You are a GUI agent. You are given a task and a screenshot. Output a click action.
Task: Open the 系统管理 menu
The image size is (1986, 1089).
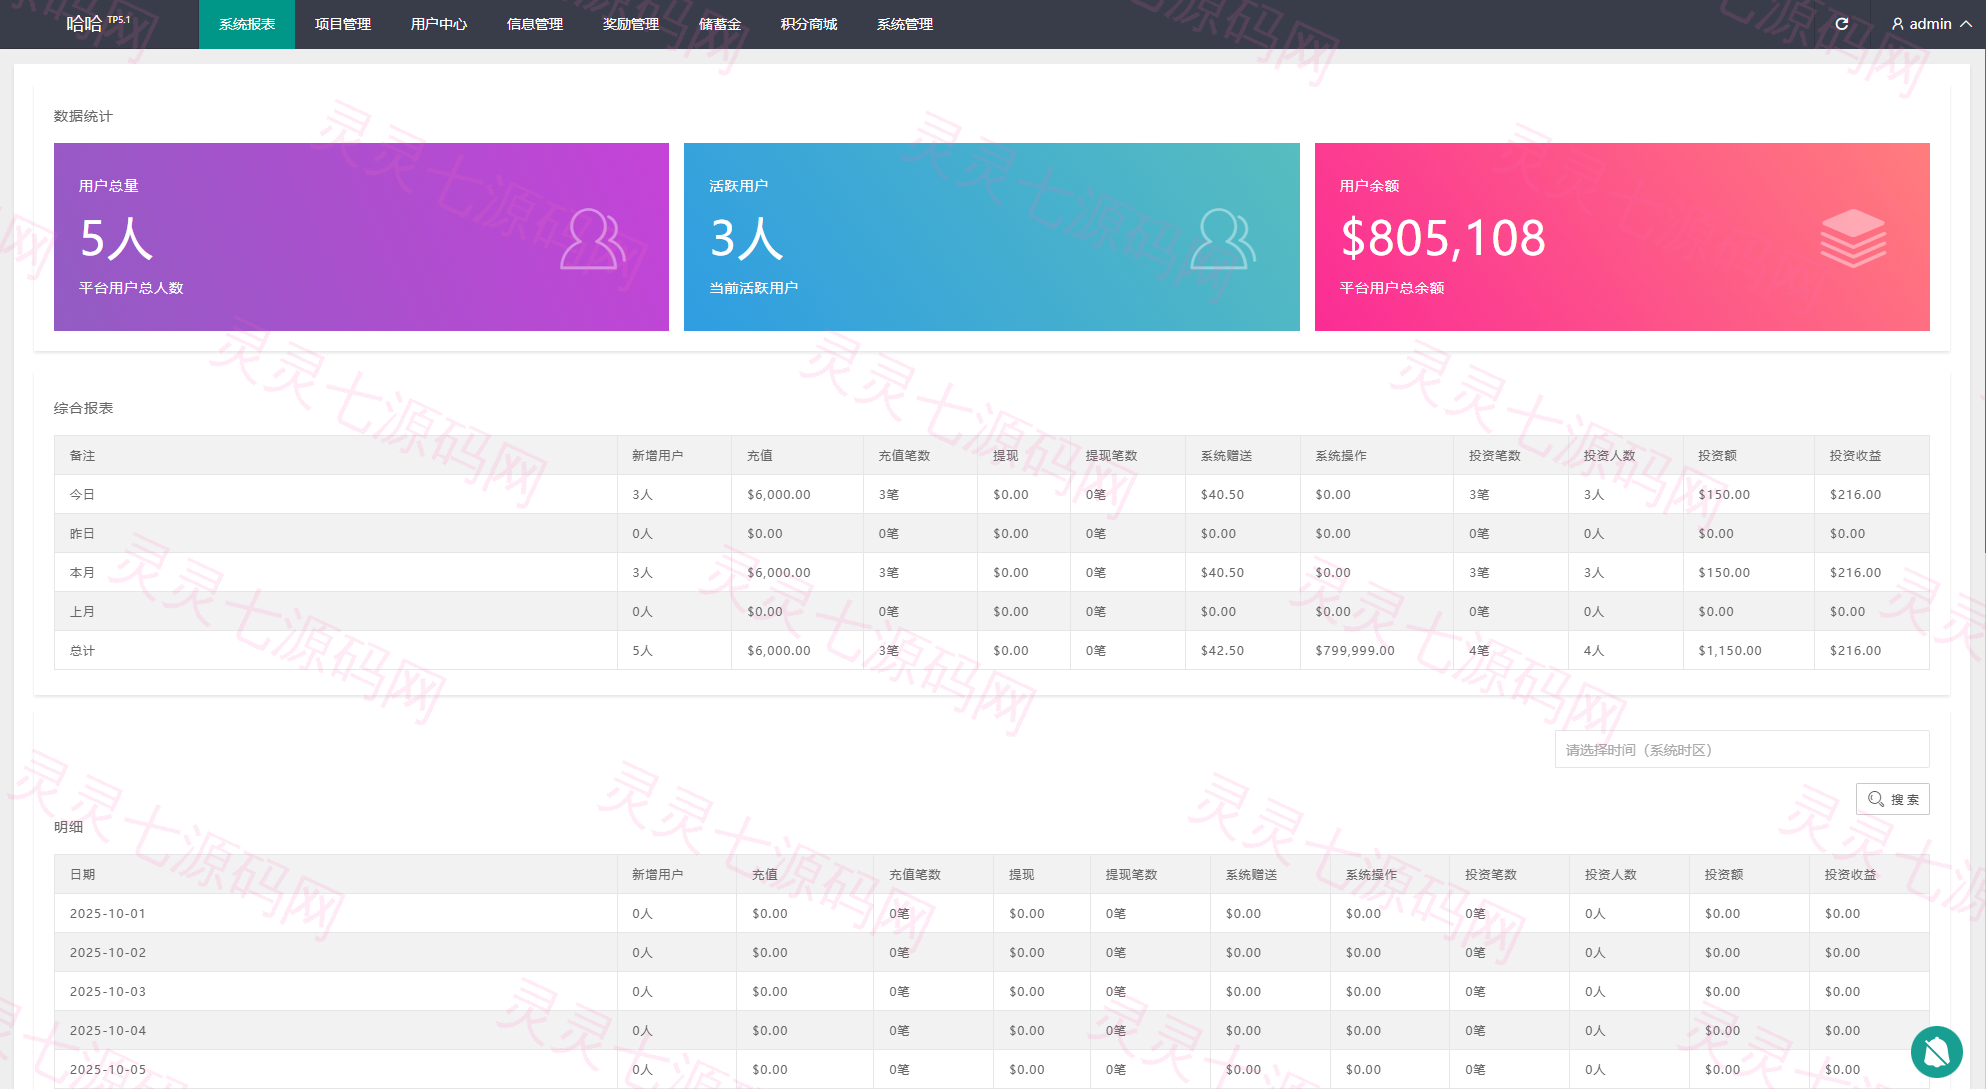(x=905, y=24)
